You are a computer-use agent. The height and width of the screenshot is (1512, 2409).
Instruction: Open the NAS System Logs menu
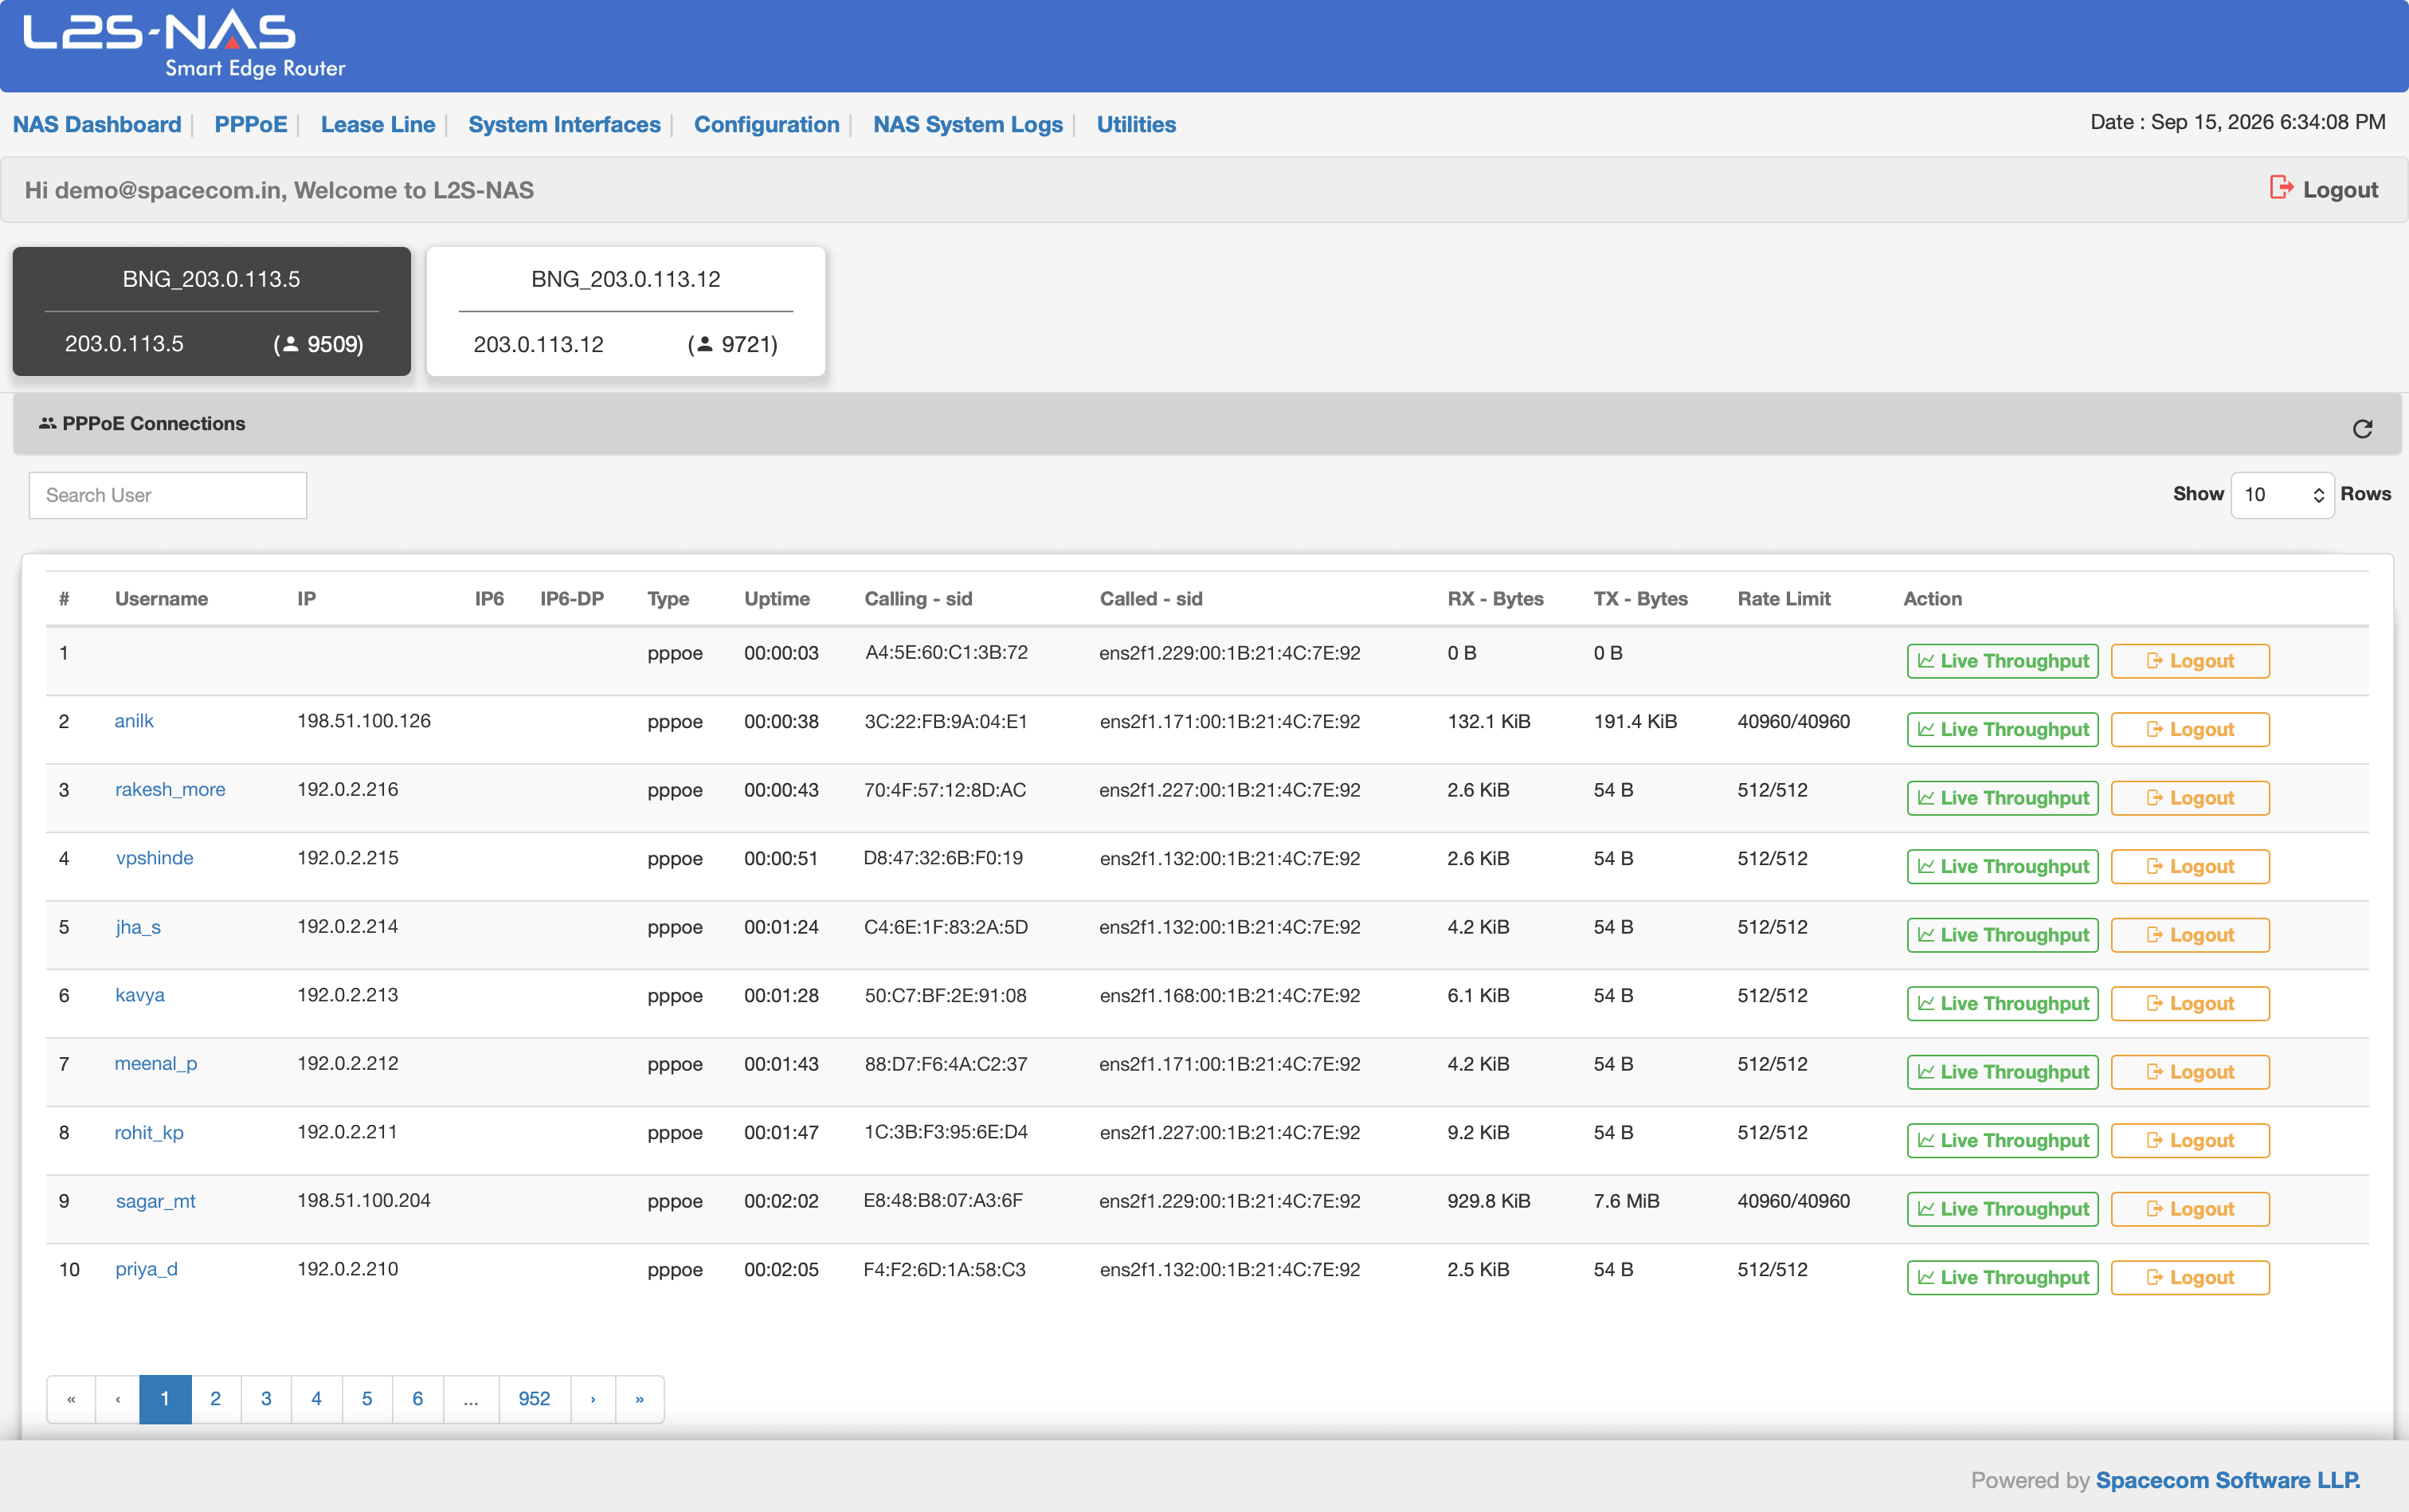967,124
